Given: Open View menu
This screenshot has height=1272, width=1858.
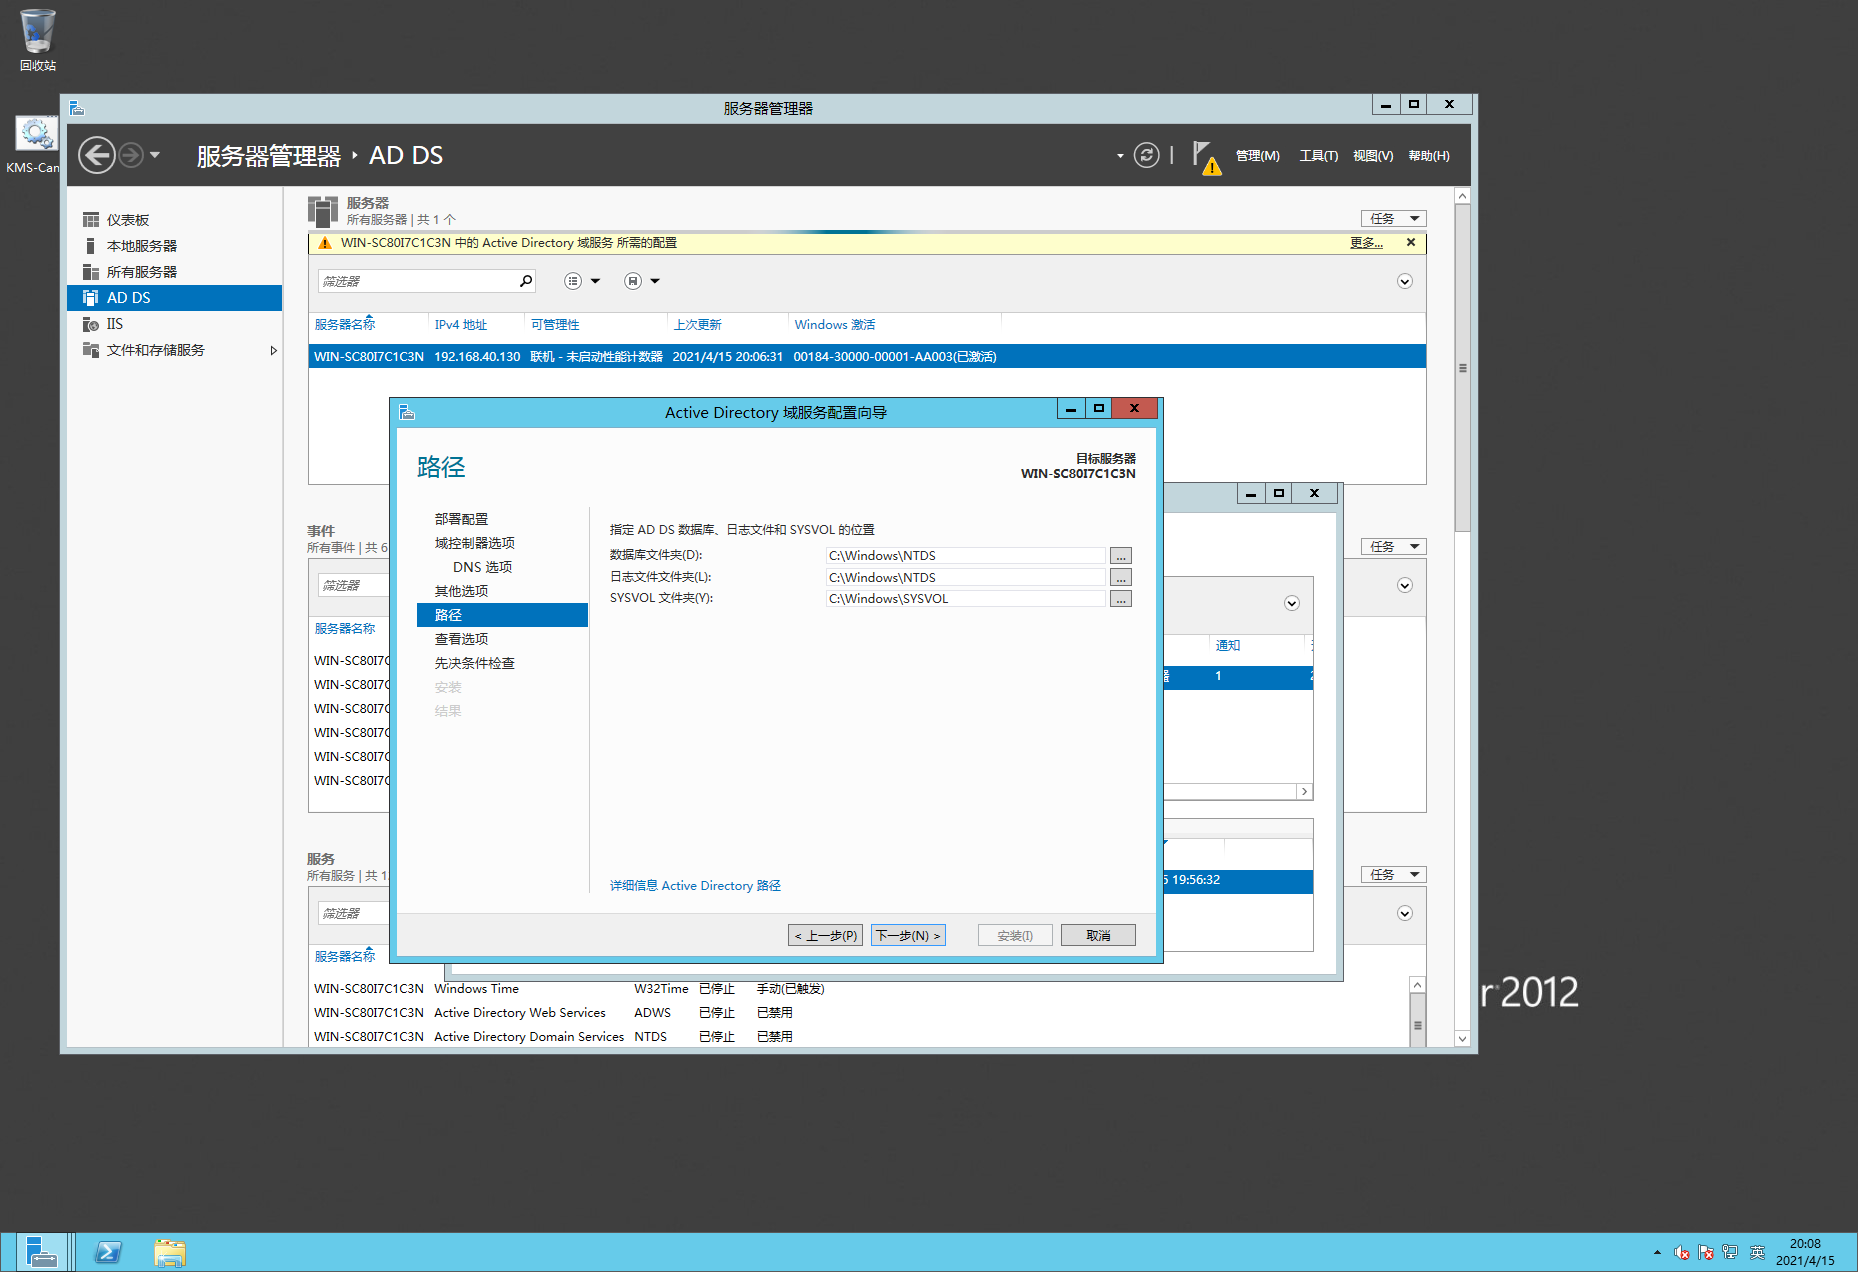Looking at the screenshot, I should [1372, 156].
